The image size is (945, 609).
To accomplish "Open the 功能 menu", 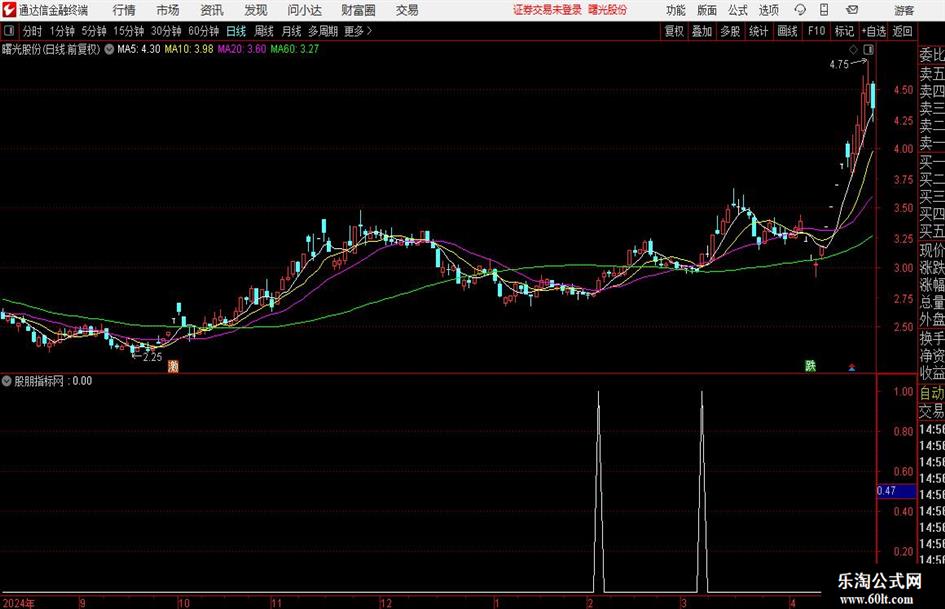I will pyautogui.click(x=676, y=10).
